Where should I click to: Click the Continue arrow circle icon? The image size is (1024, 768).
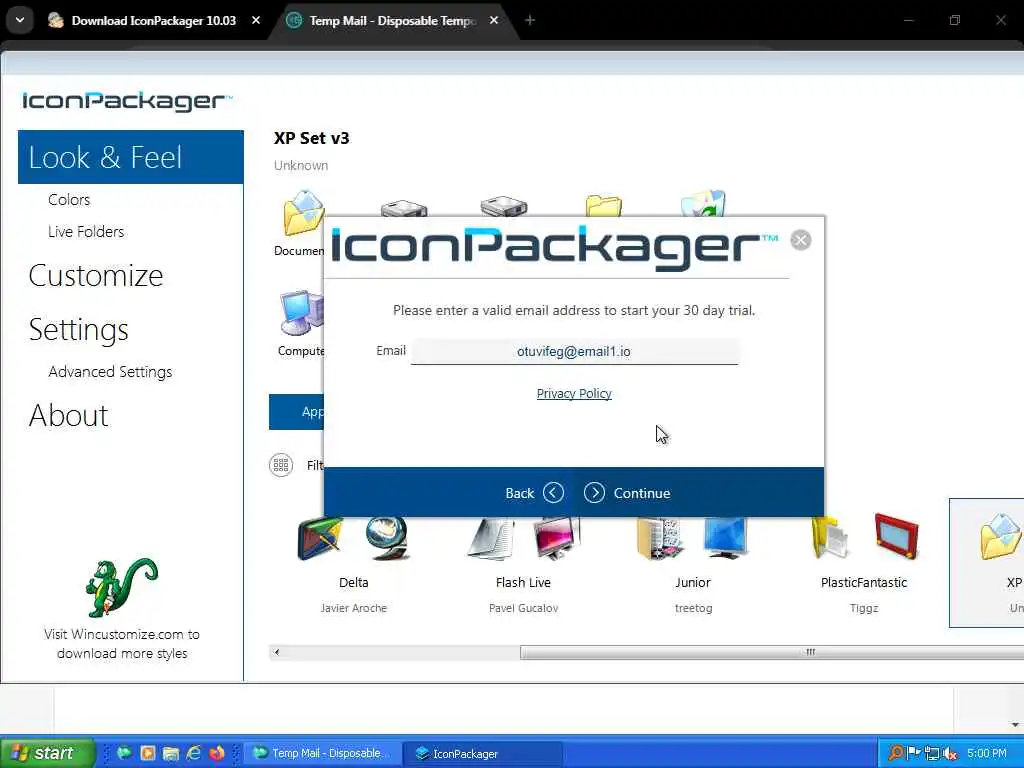pos(594,493)
